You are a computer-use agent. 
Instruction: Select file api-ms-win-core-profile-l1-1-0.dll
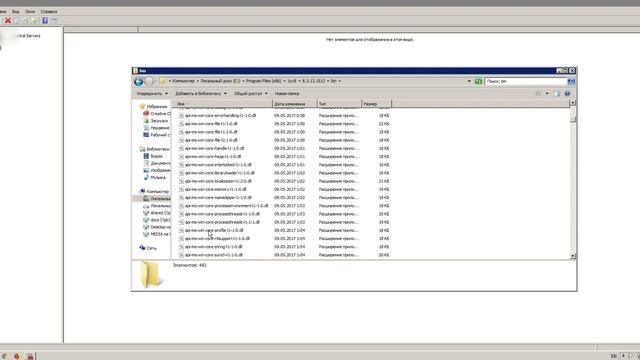click(214, 230)
